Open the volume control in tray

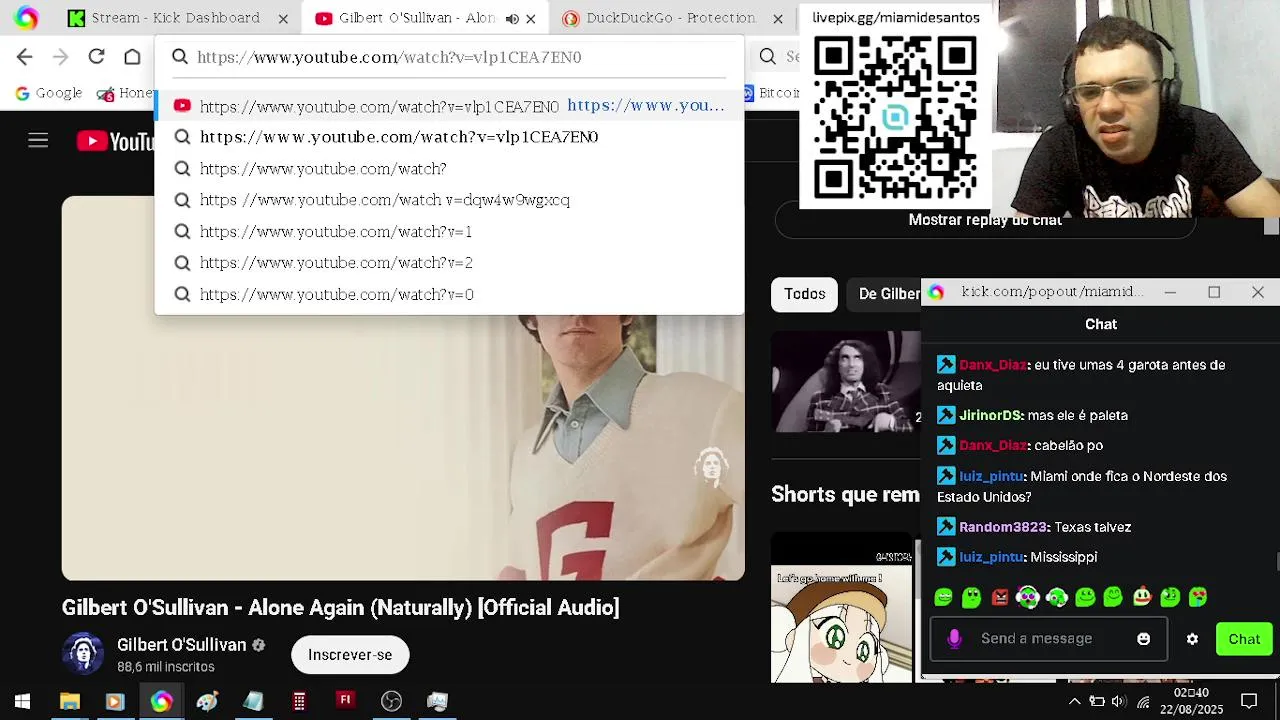pyautogui.click(x=1120, y=701)
